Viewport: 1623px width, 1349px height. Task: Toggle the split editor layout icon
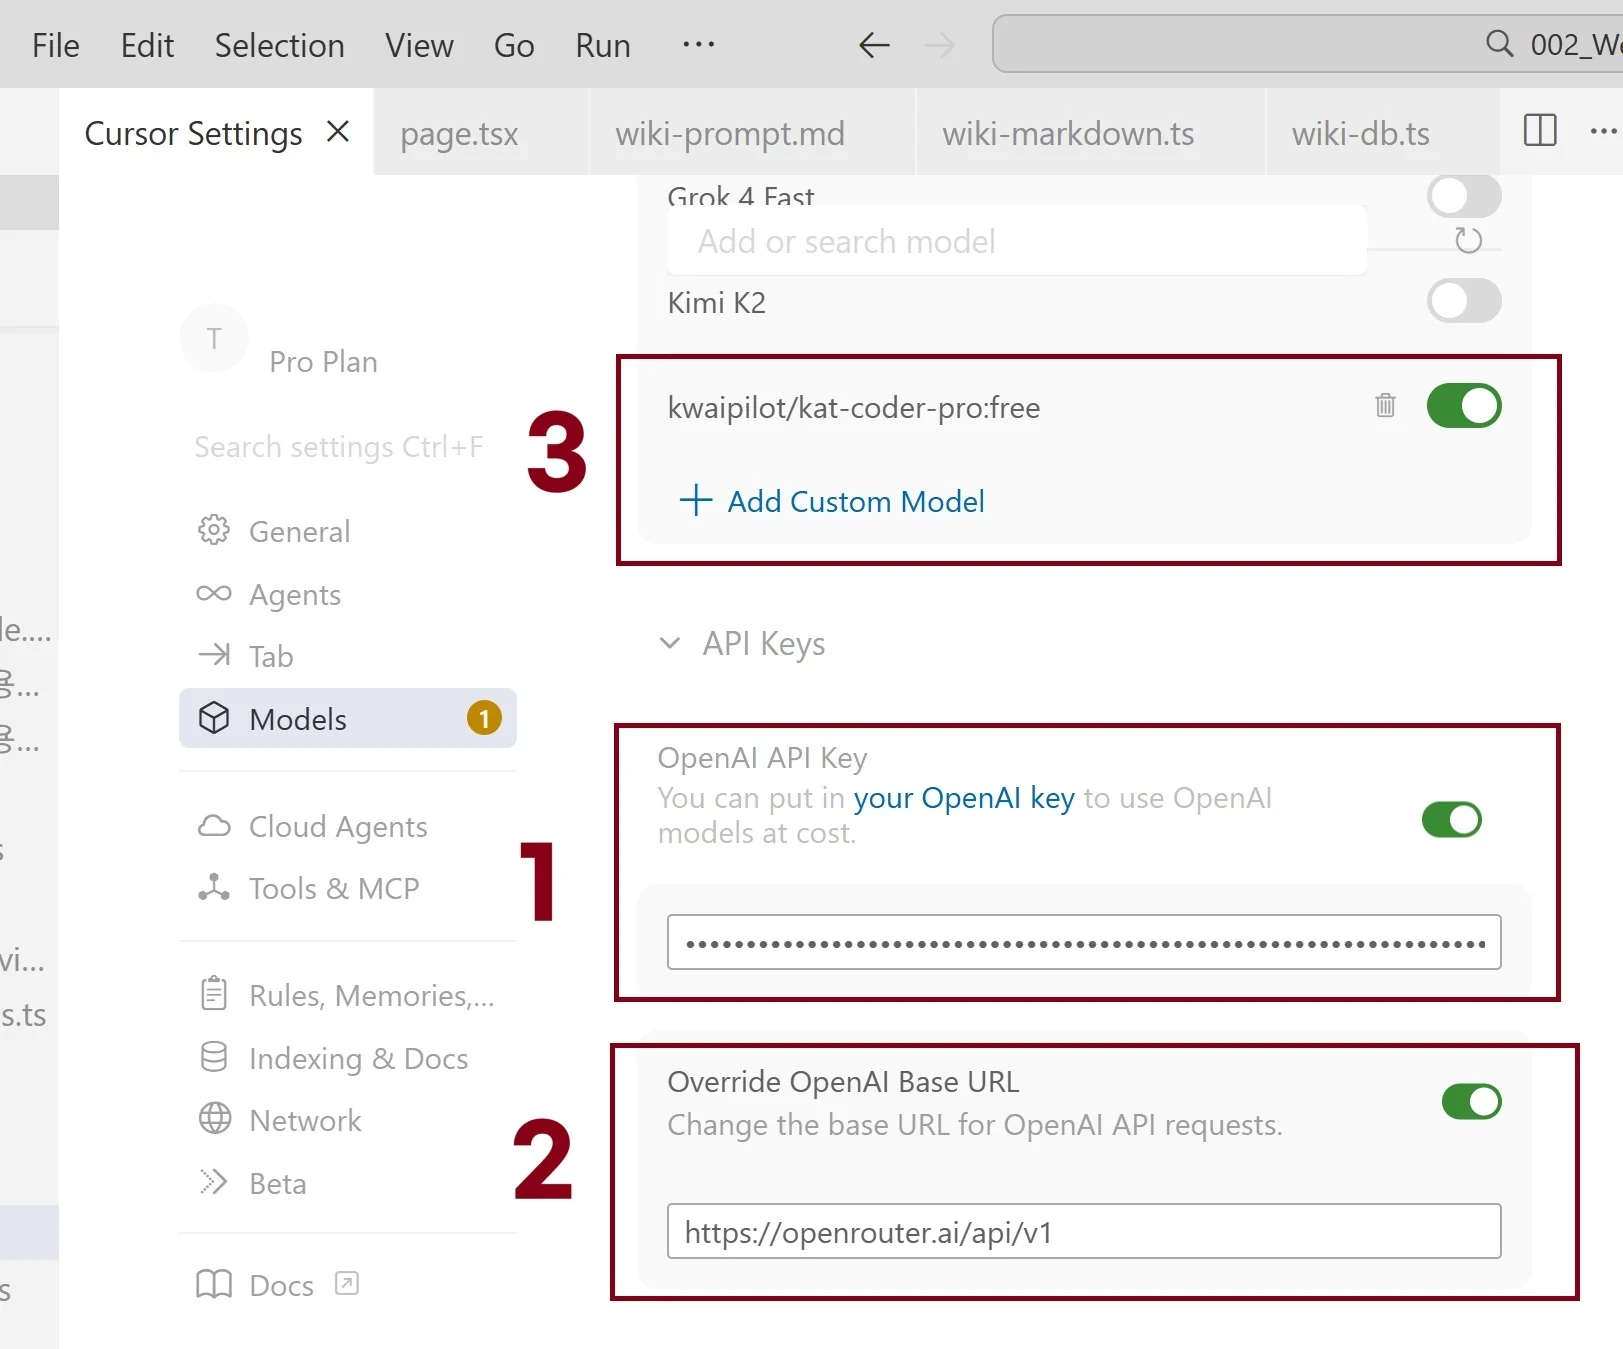coord(1539,131)
